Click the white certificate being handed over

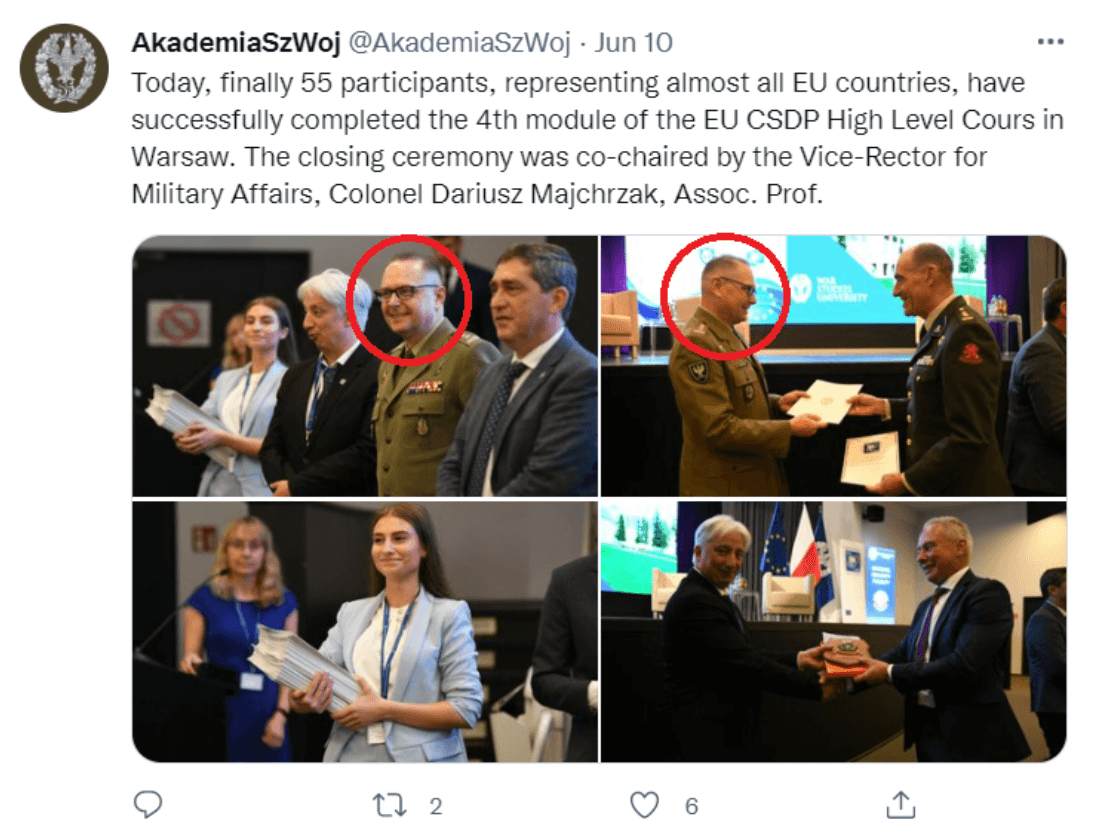(x=825, y=401)
